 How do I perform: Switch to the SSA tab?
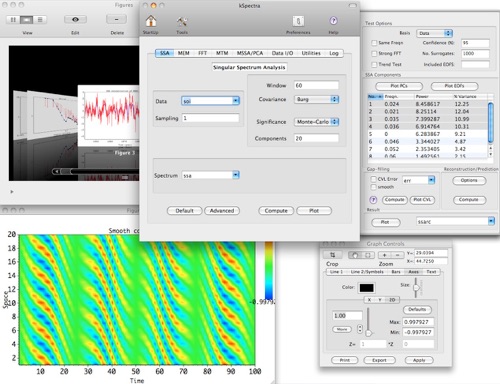point(165,53)
